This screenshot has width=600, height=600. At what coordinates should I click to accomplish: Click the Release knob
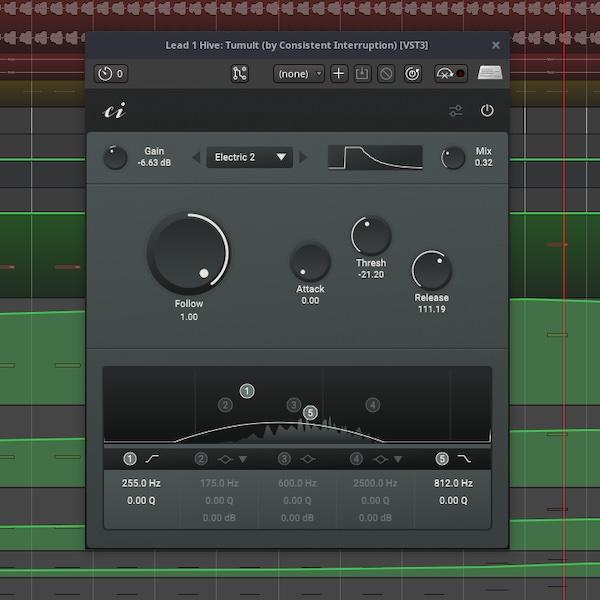[x=432, y=271]
